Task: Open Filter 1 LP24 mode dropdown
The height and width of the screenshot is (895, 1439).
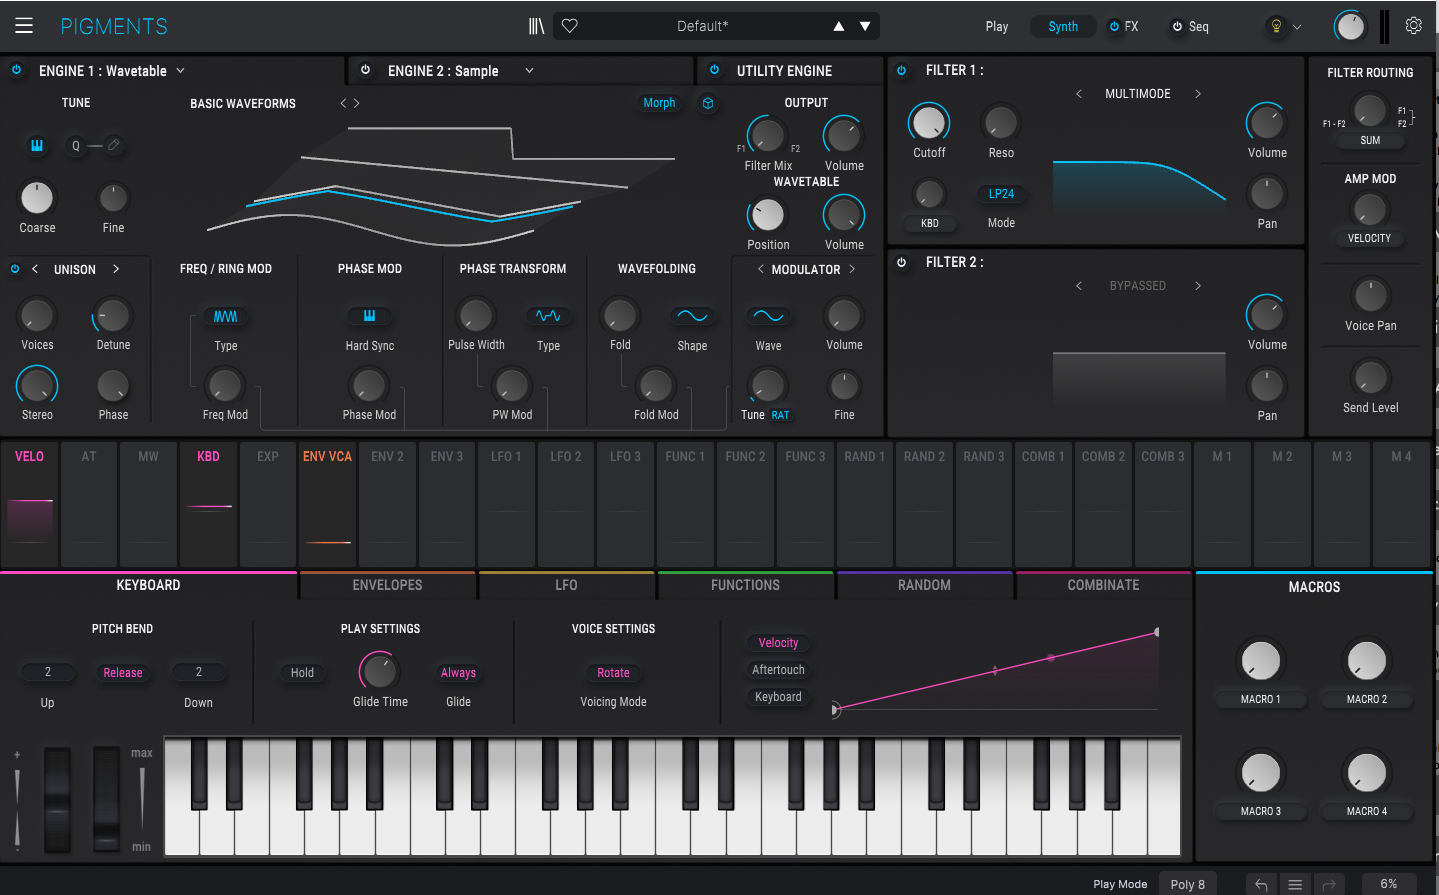Action: [x=1001, y=194]
